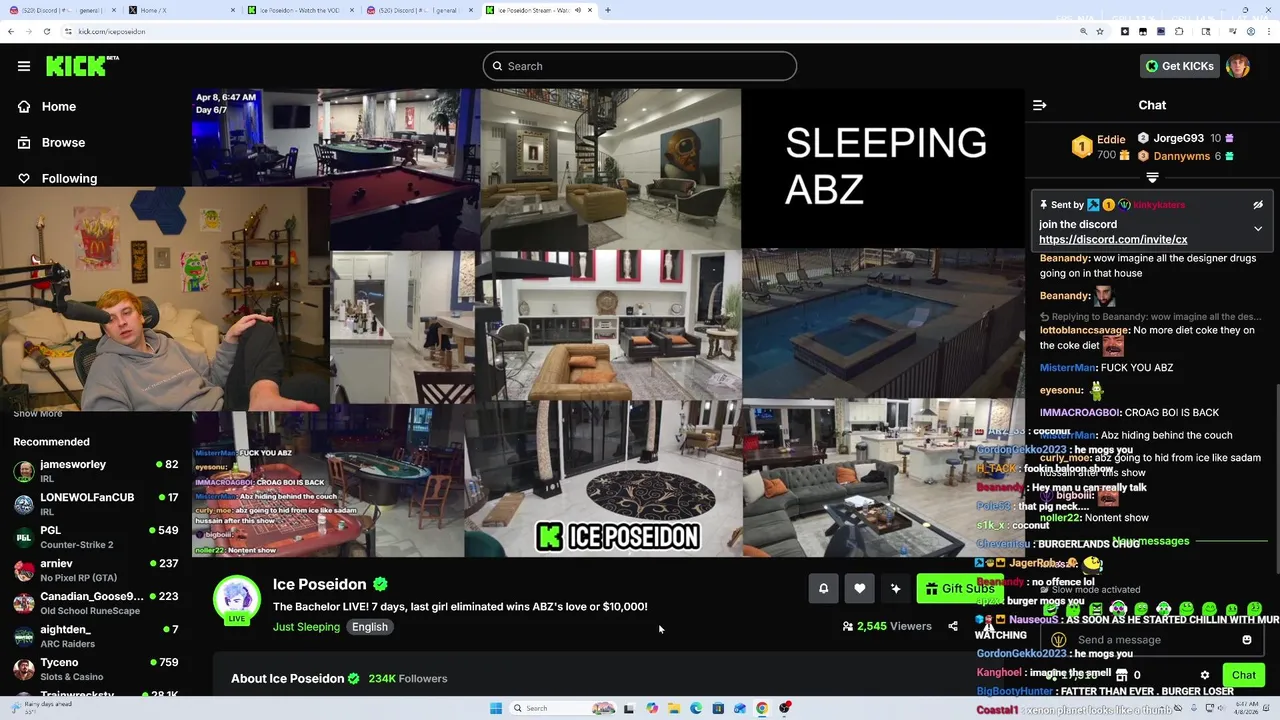
Task: Bookmark this page with the star icon
Action: coord(1100,31)
